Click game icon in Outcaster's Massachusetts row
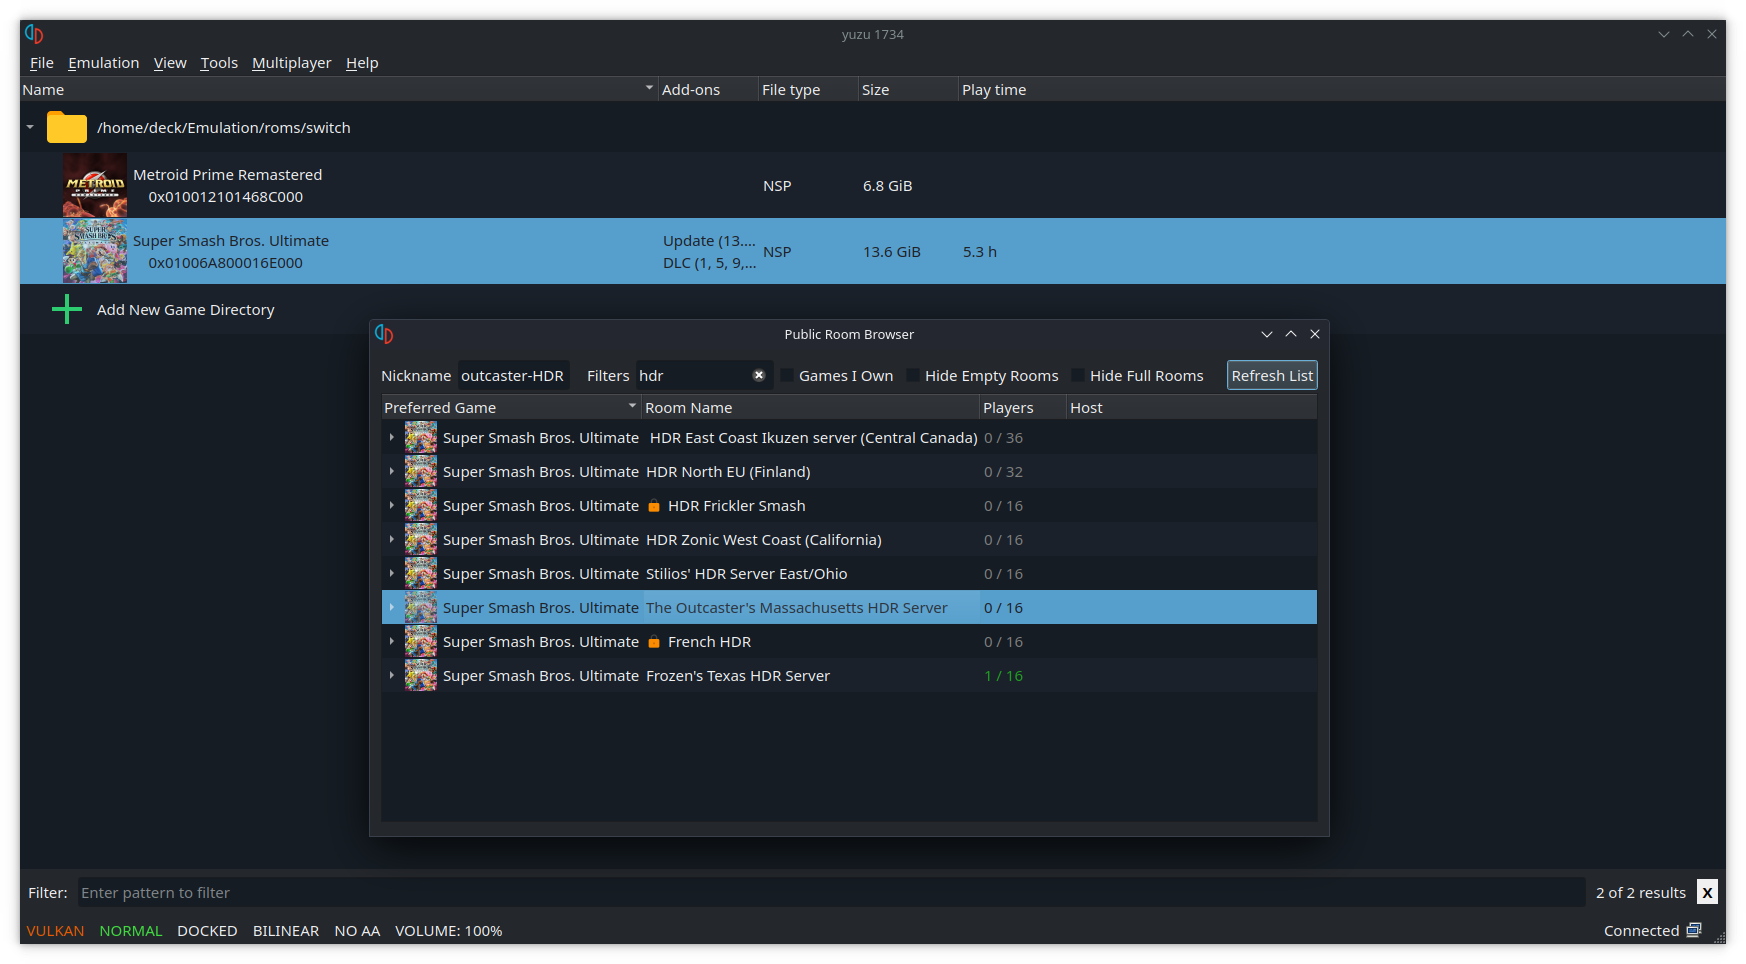The image size is (1746, 964). tap(421, 608)
